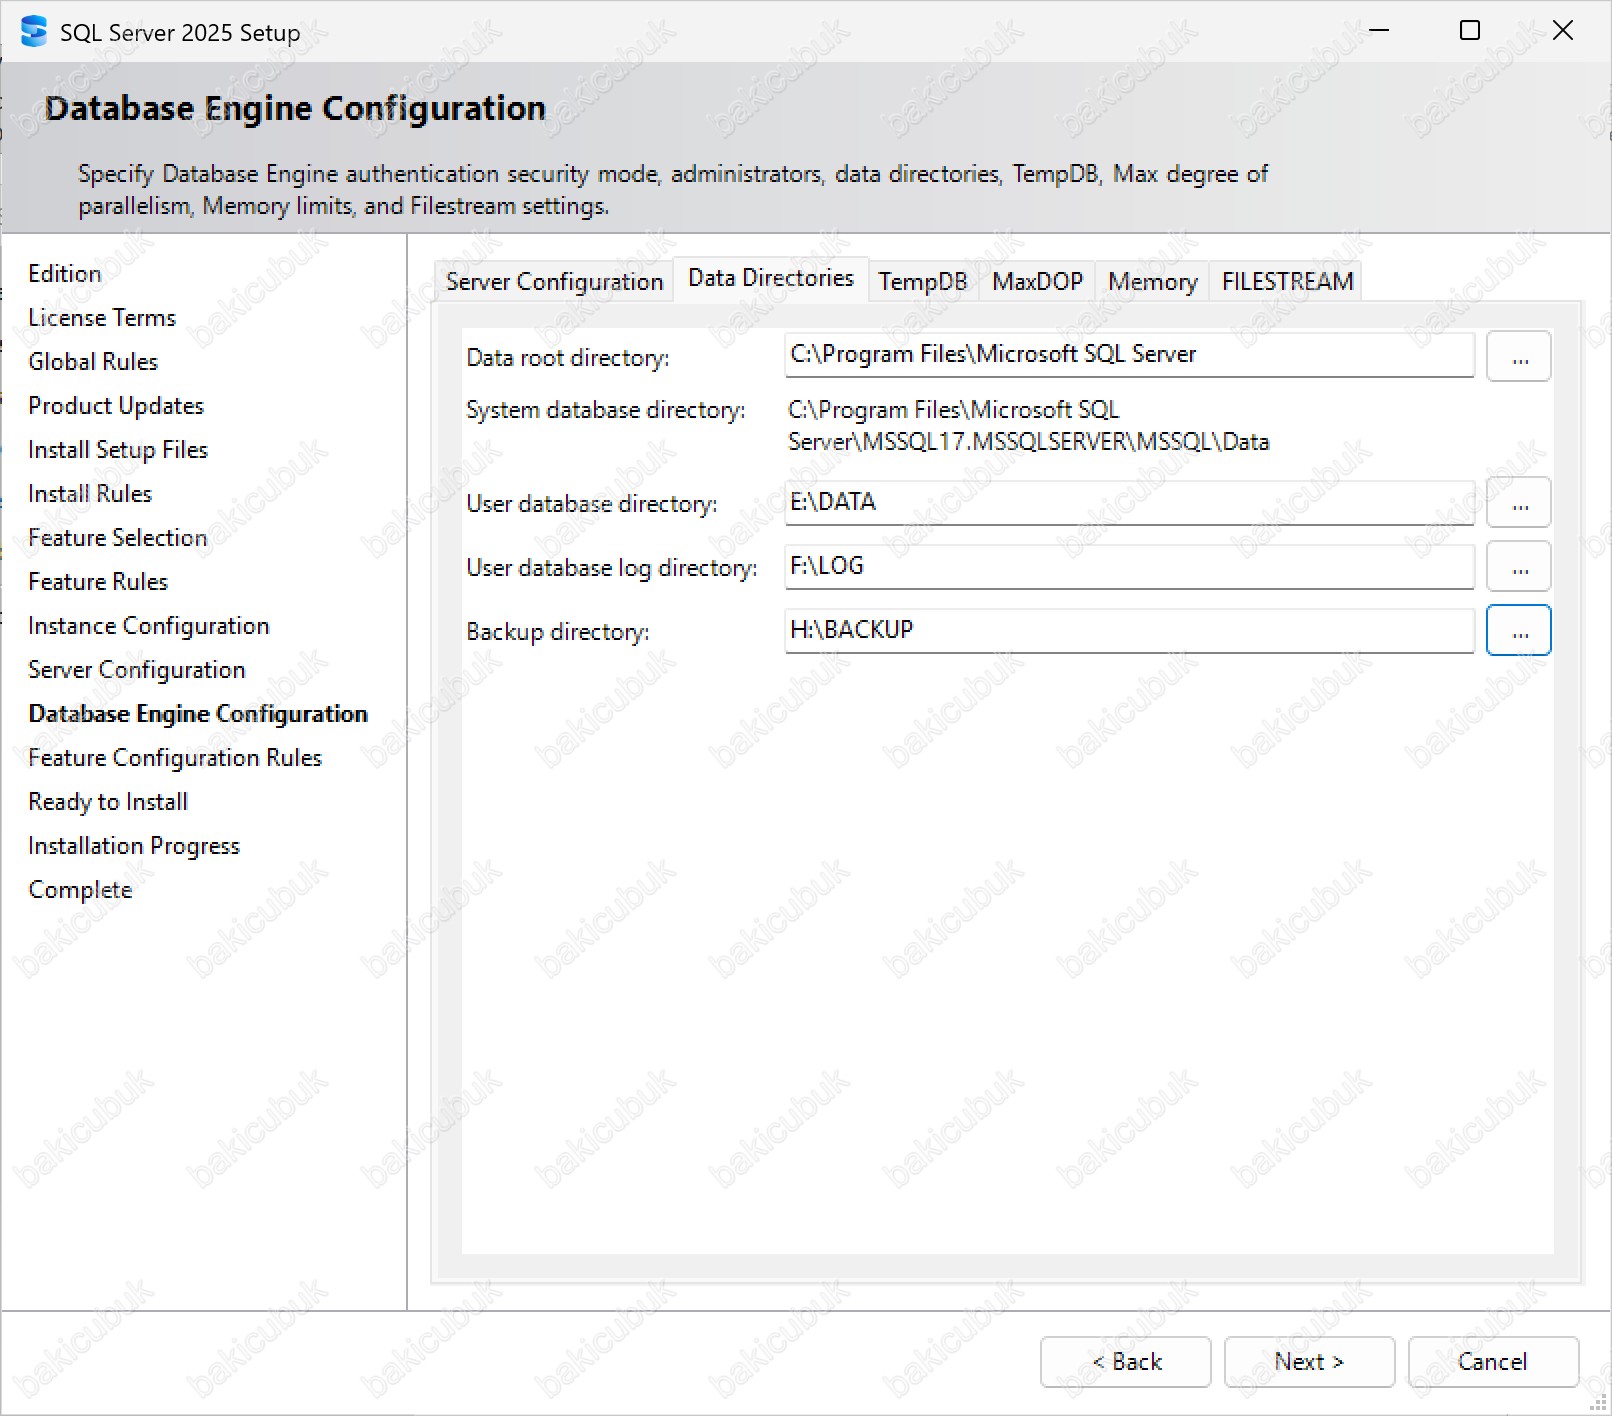
Task: Click into the Data root directory field
Action: click(x=1128, y=355)
